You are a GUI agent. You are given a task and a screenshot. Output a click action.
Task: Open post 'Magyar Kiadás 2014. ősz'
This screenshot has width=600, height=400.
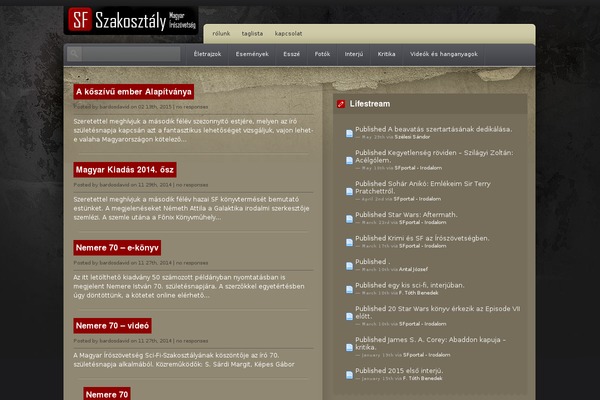pyautogui.click(x=125, y=170)
